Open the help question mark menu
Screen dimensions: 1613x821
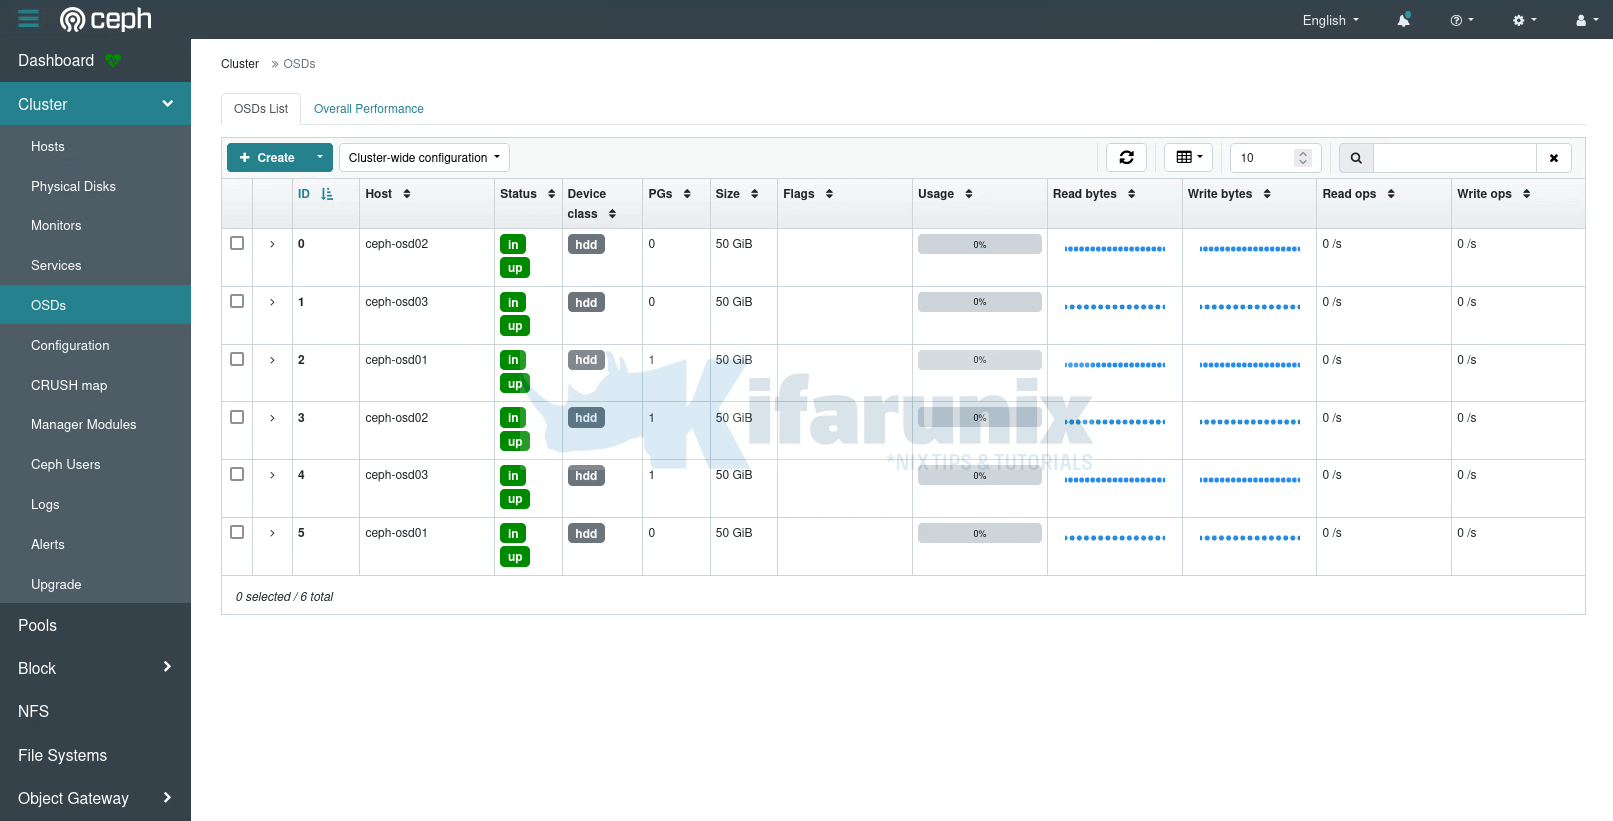point(1461,20)
